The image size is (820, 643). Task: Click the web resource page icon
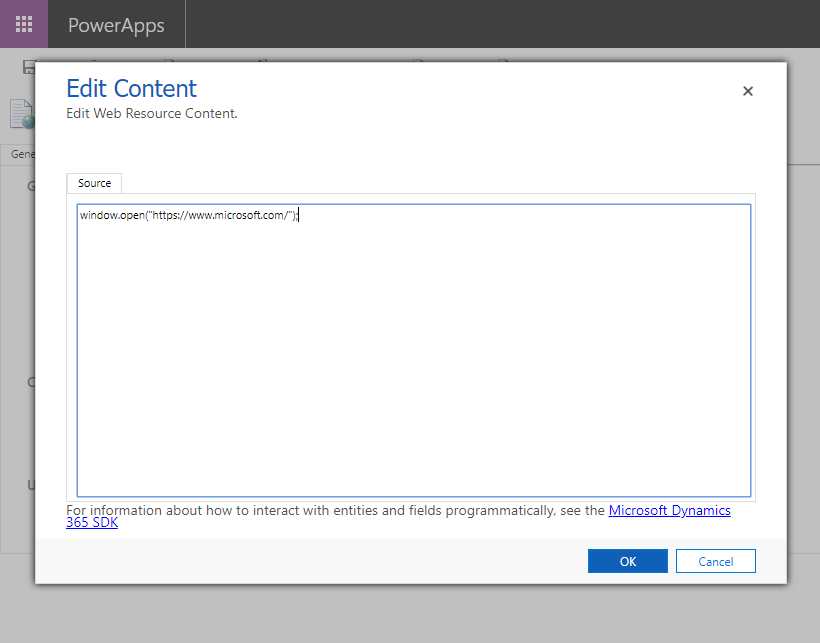pyautogui.click(x=21, y=114)
